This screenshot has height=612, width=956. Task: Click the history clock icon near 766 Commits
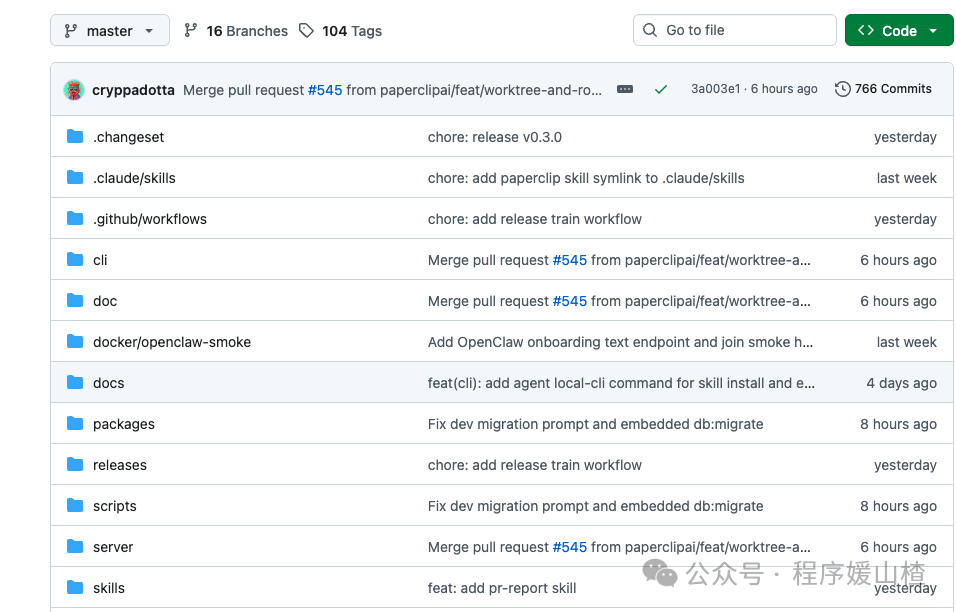coord(842,88)
